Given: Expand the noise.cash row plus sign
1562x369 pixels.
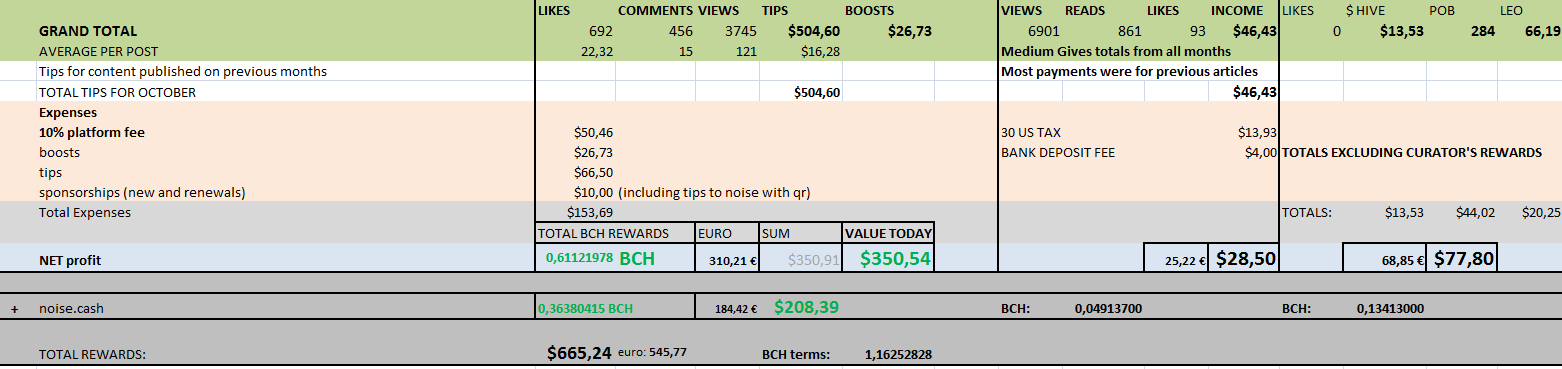Looking at the screenshot, I should tap(14, 309).
